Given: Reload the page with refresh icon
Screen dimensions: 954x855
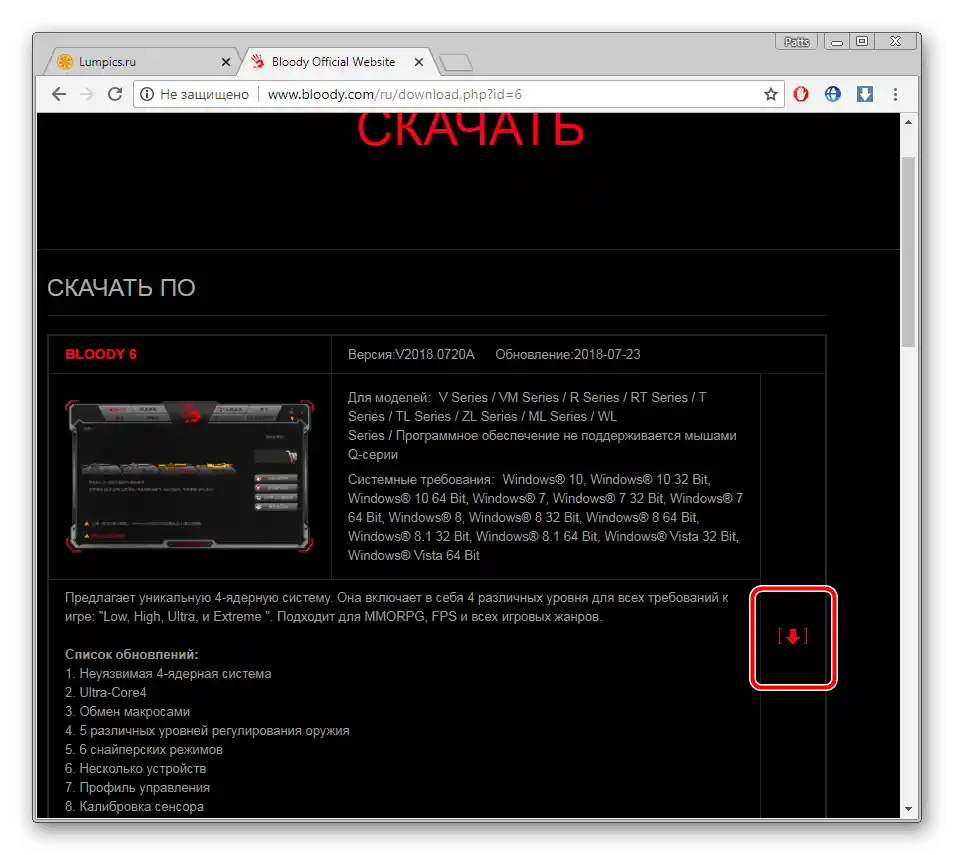Looking at the screenshot, I should coord(115,94).
